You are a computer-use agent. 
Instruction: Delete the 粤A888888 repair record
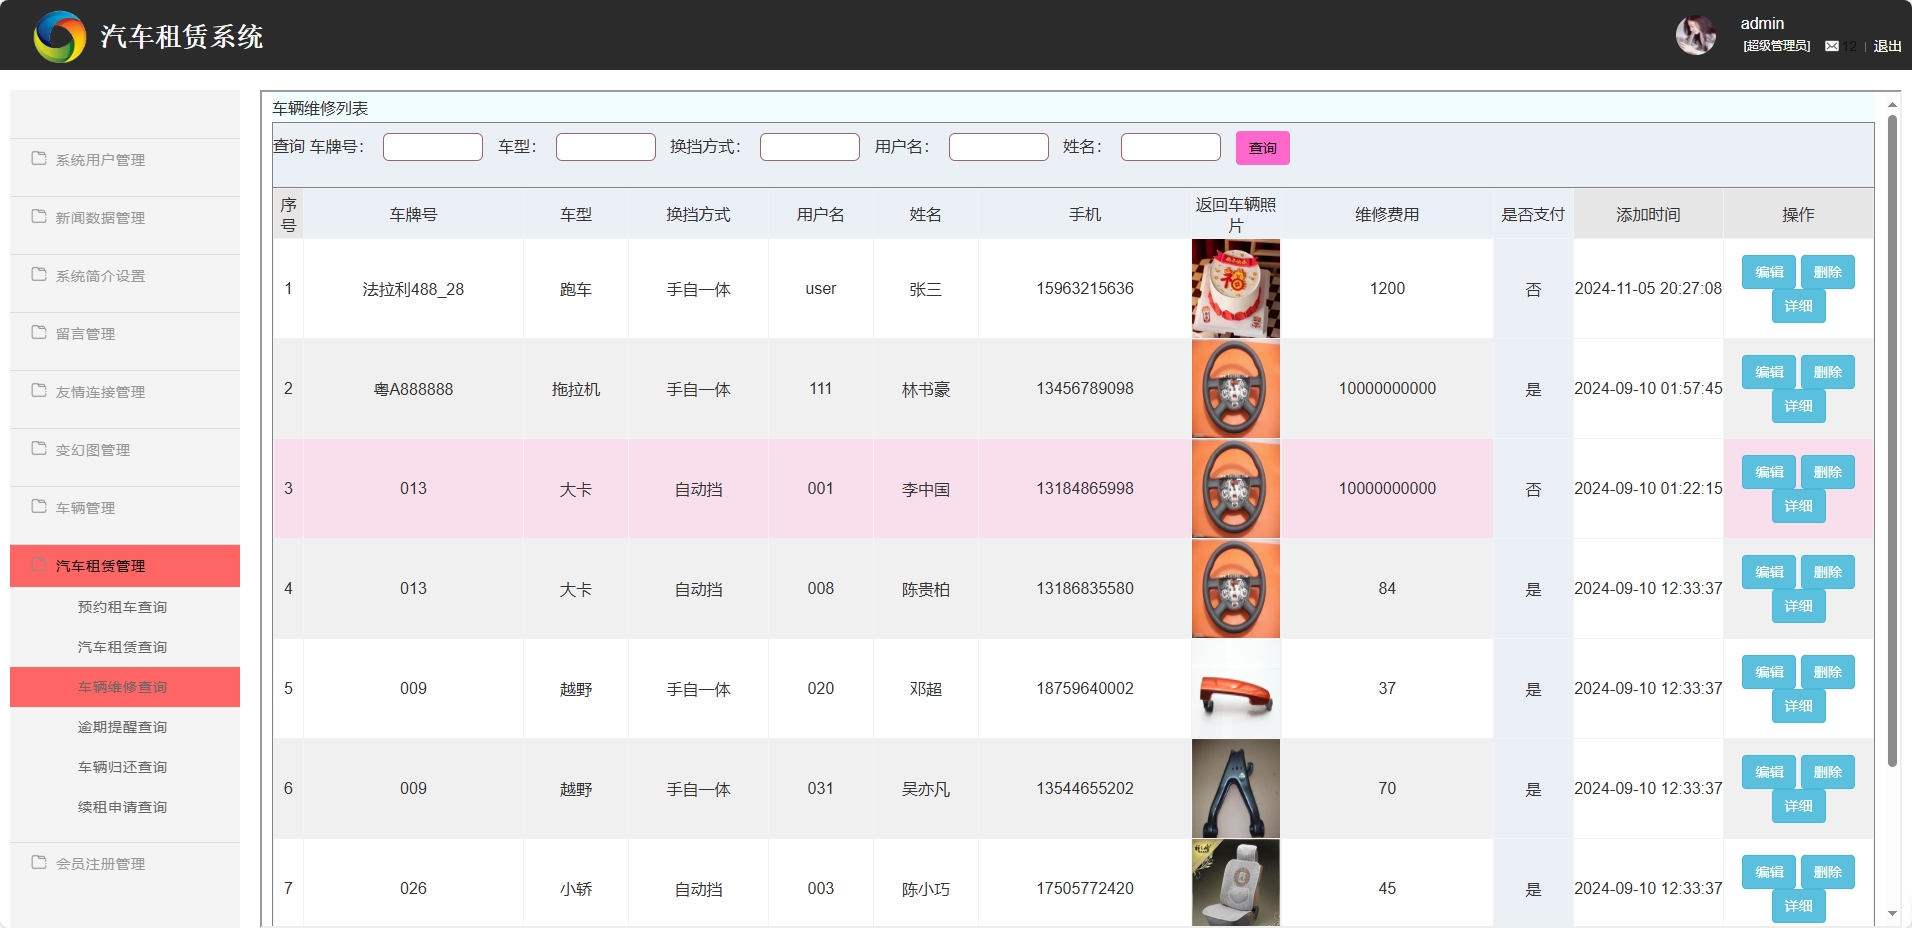(1827, 372)
